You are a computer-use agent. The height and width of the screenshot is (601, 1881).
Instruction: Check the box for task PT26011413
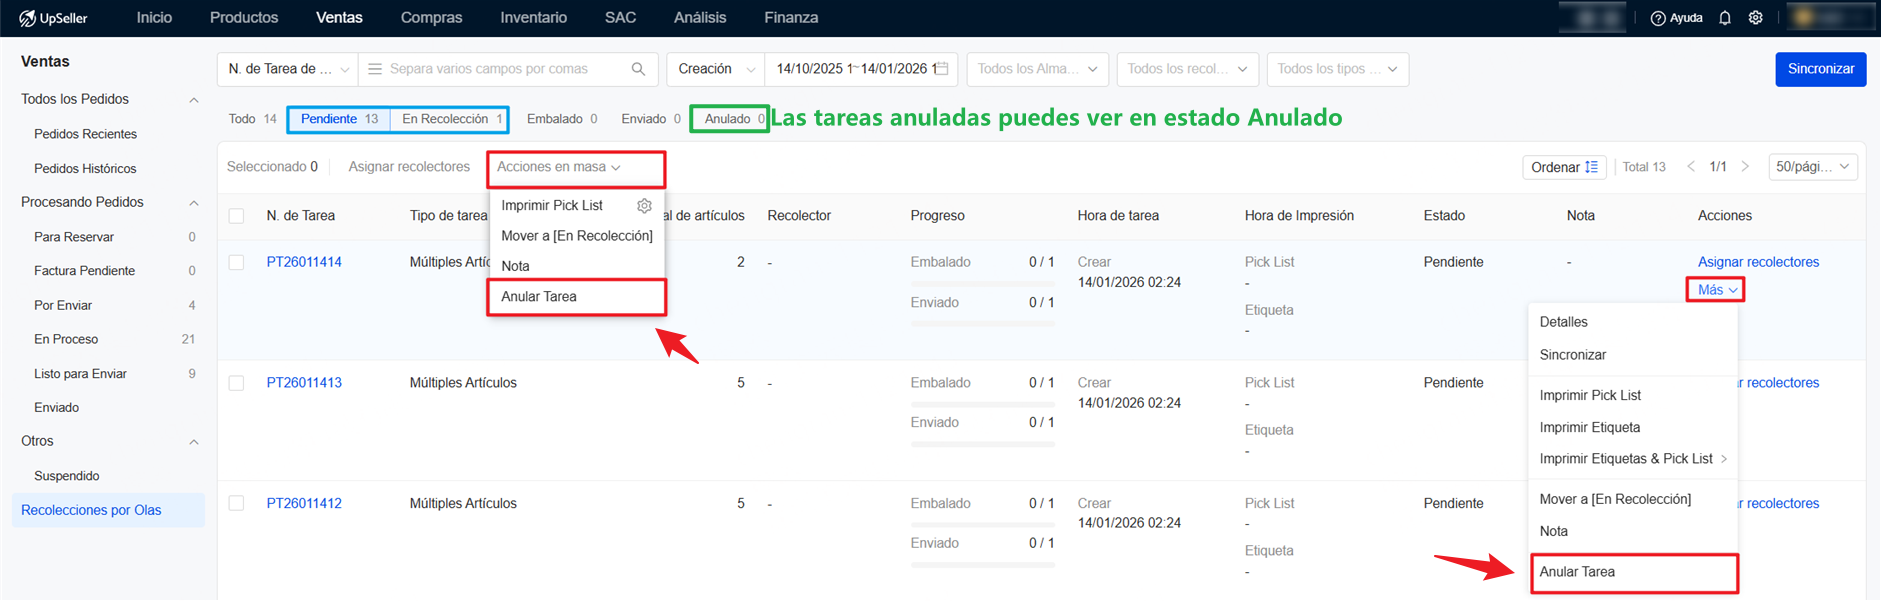(236, 383)
